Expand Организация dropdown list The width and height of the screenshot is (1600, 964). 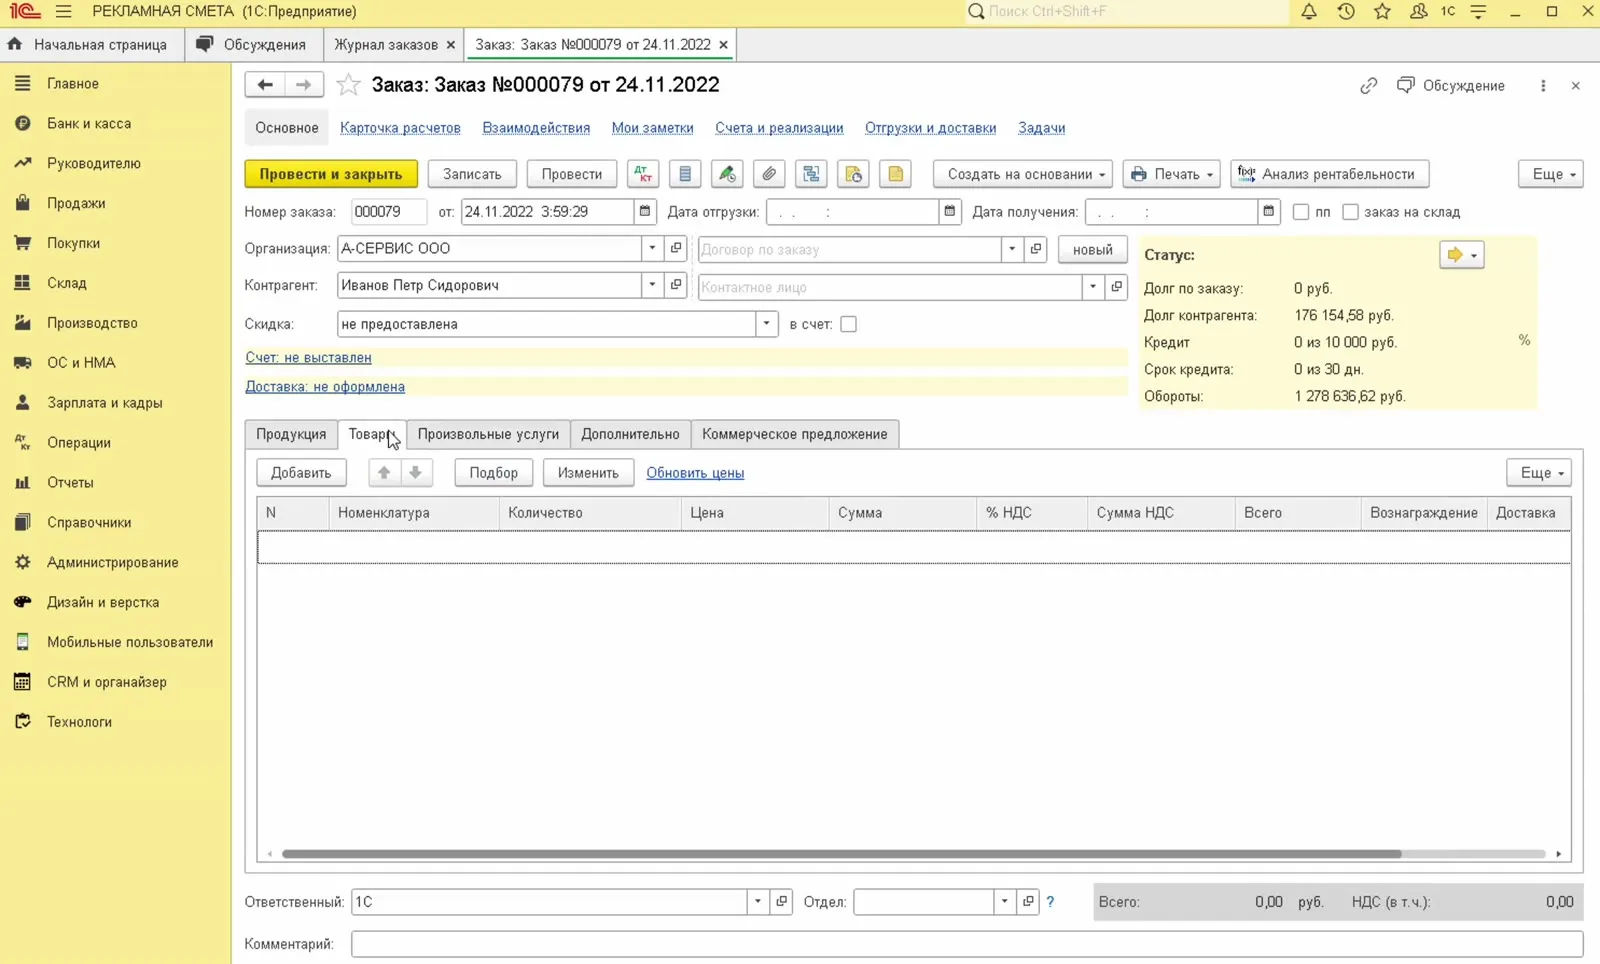[x=652, y=249]
